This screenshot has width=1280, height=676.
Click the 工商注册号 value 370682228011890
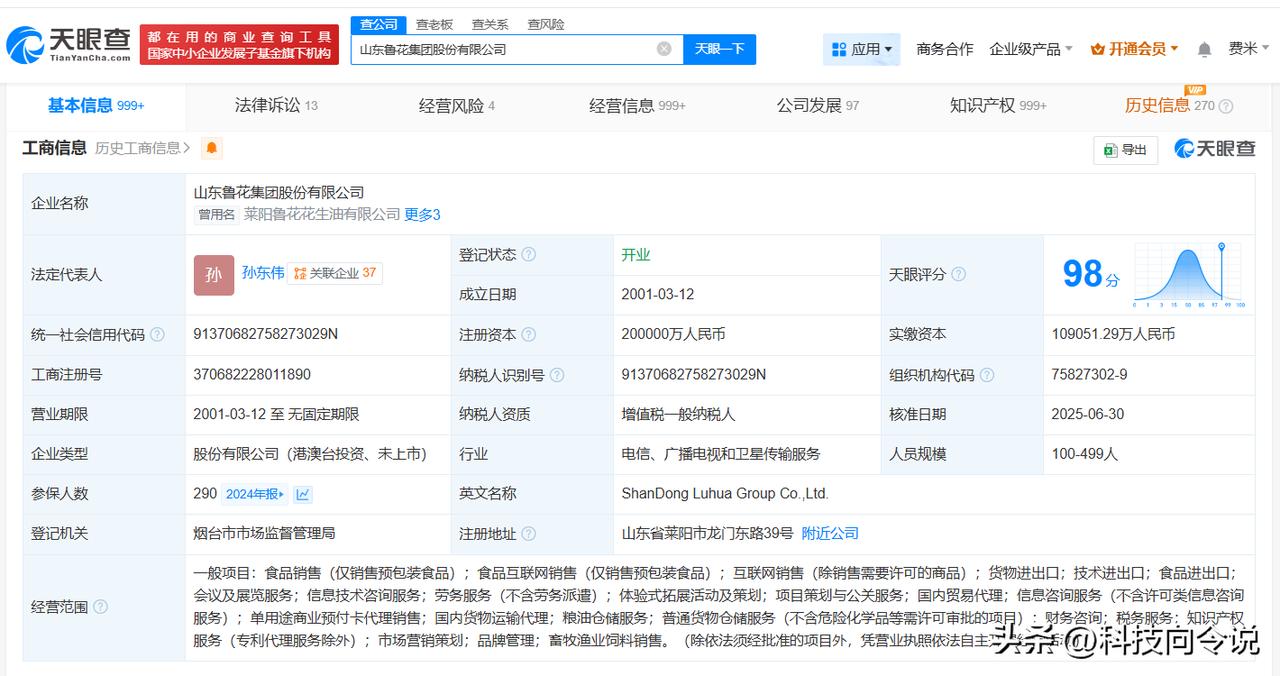pyautogui.click(x=252, y=375)
